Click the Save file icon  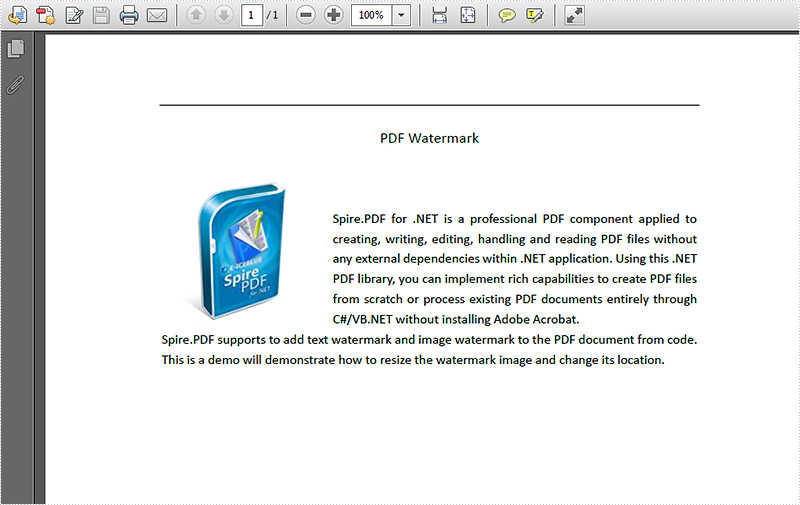tap(101, 15)
